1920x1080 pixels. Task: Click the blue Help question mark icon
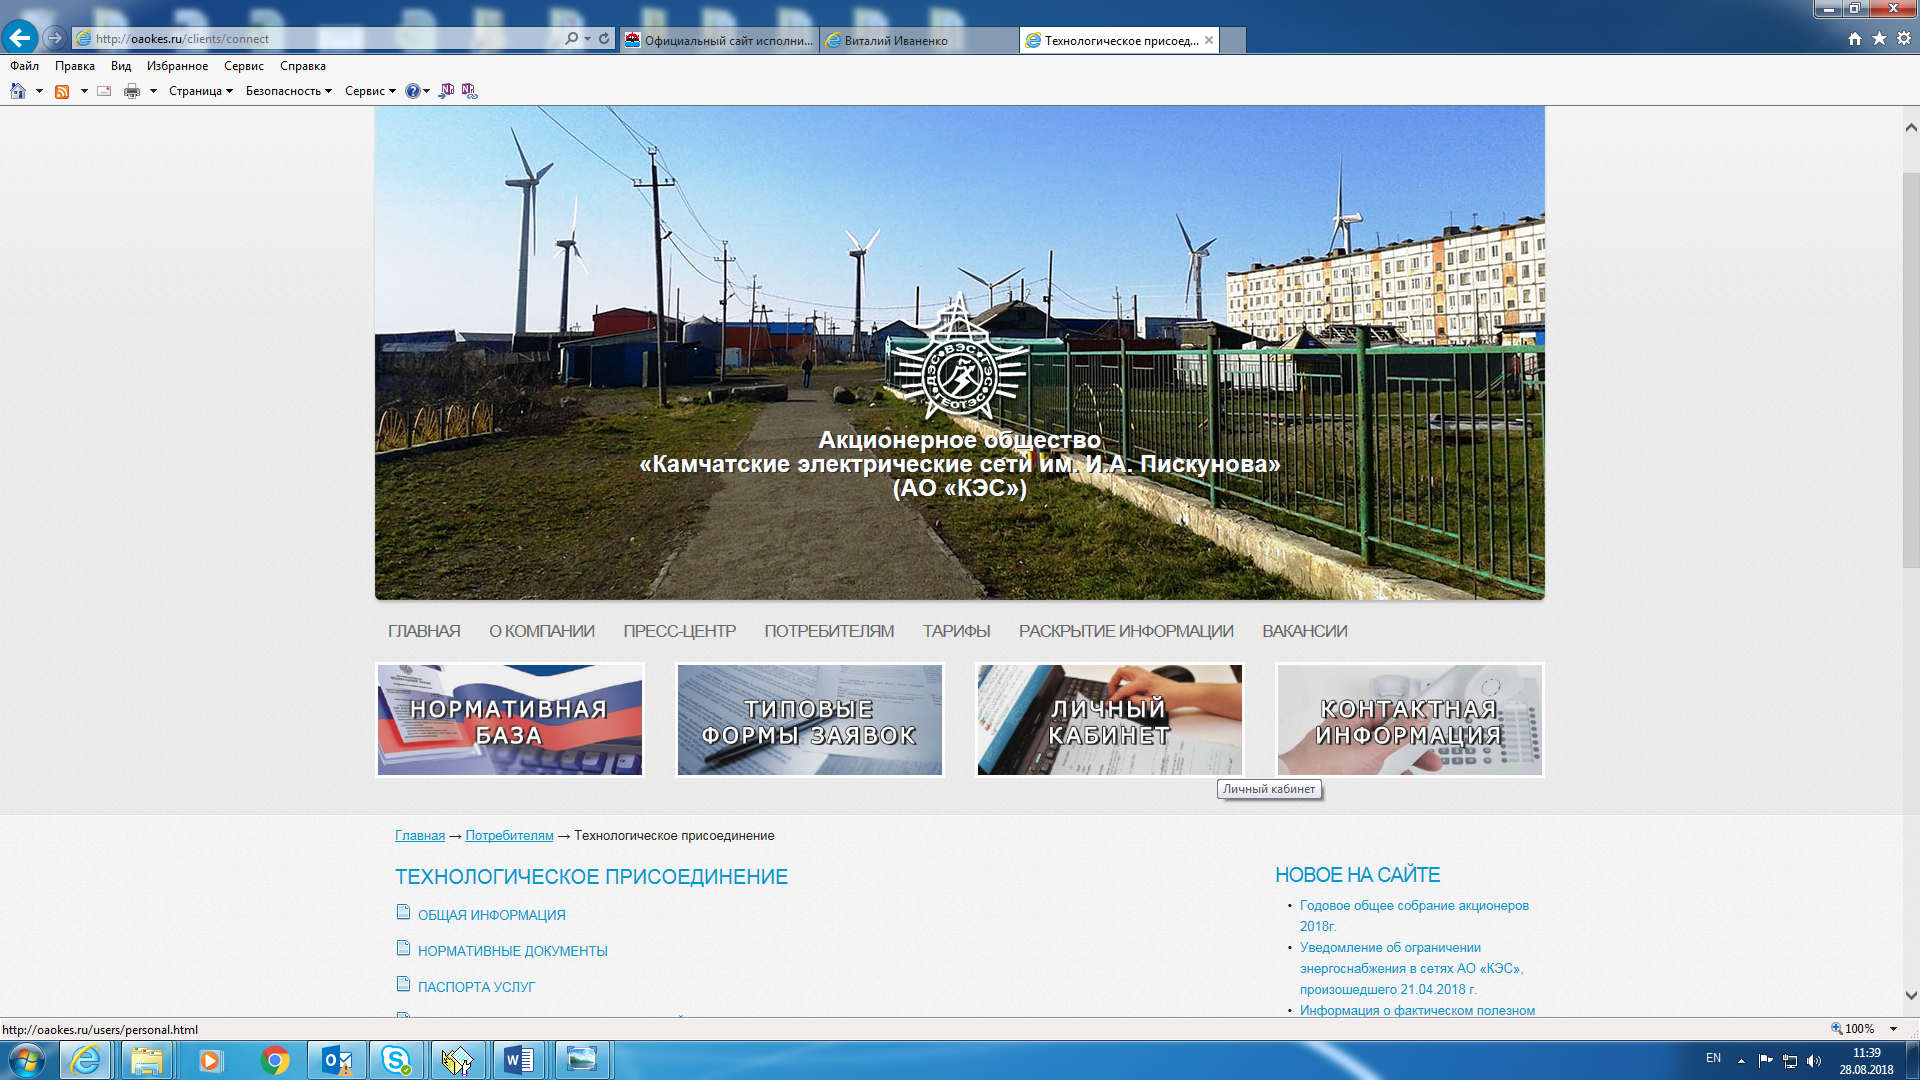coord(412,91)
